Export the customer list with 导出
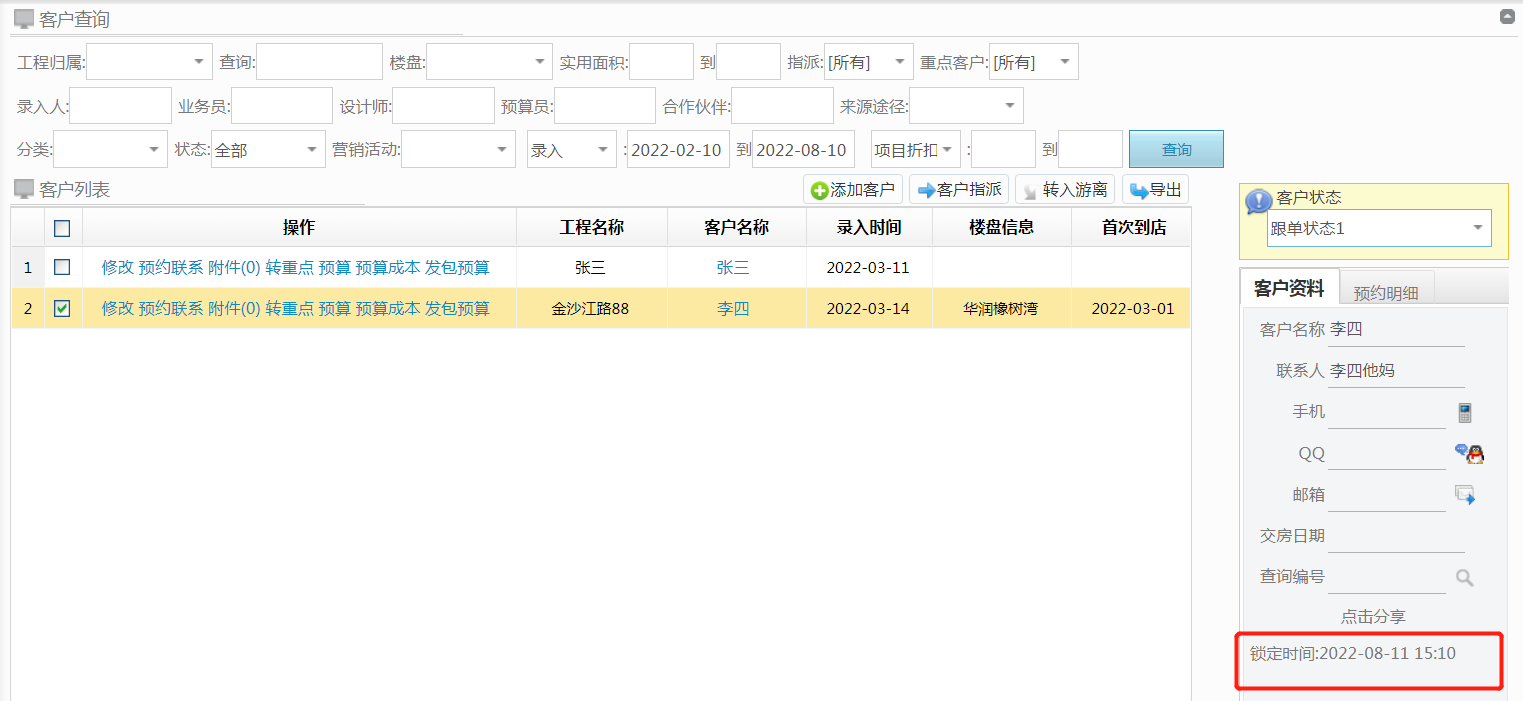 (x=1155, y=190)
